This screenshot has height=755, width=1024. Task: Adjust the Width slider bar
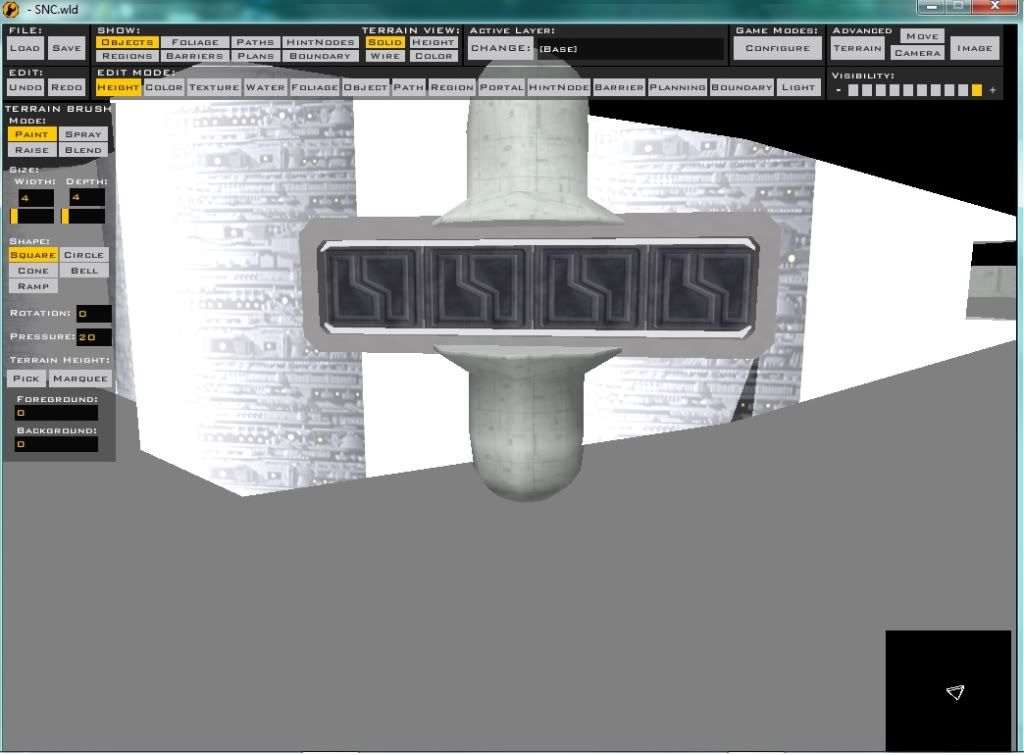(x=32, y=216)
